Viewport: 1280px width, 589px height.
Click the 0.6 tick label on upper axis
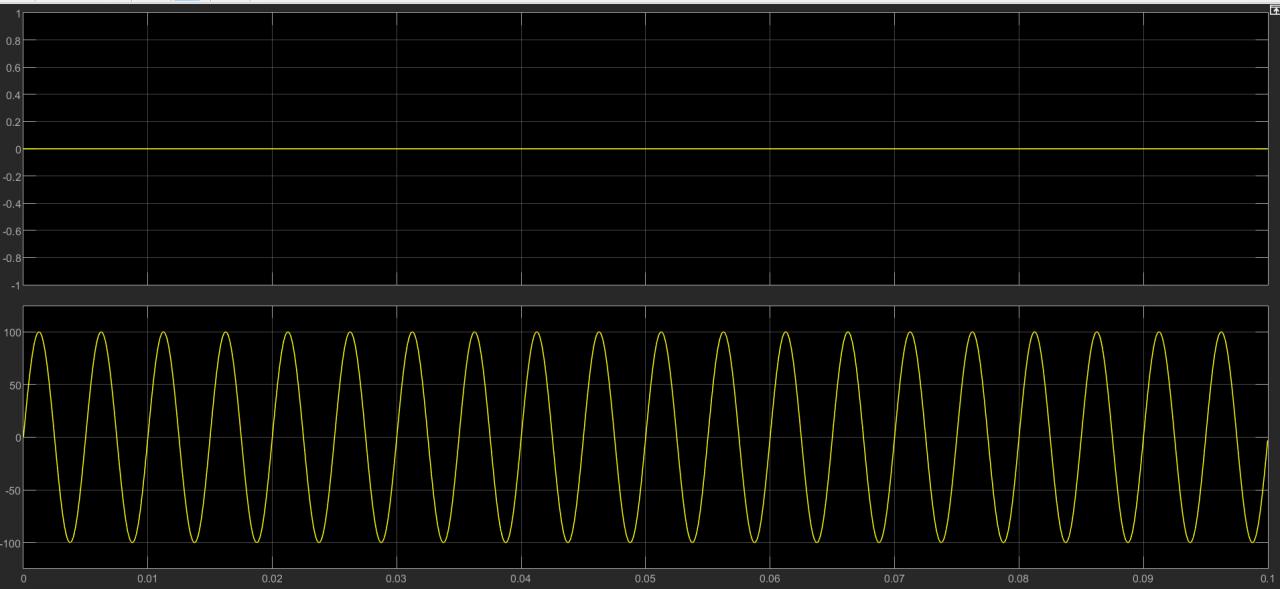[x=13, y=68]
